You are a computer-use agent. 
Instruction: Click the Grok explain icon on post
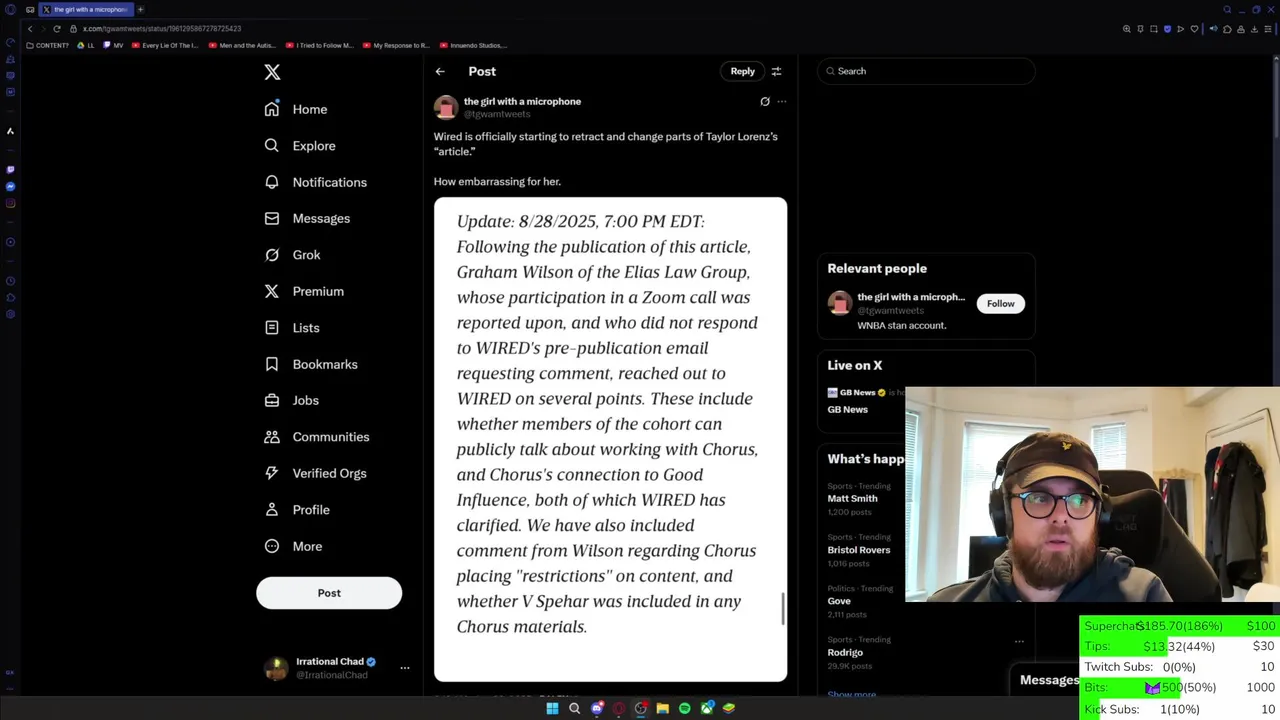tap(765, 102)
